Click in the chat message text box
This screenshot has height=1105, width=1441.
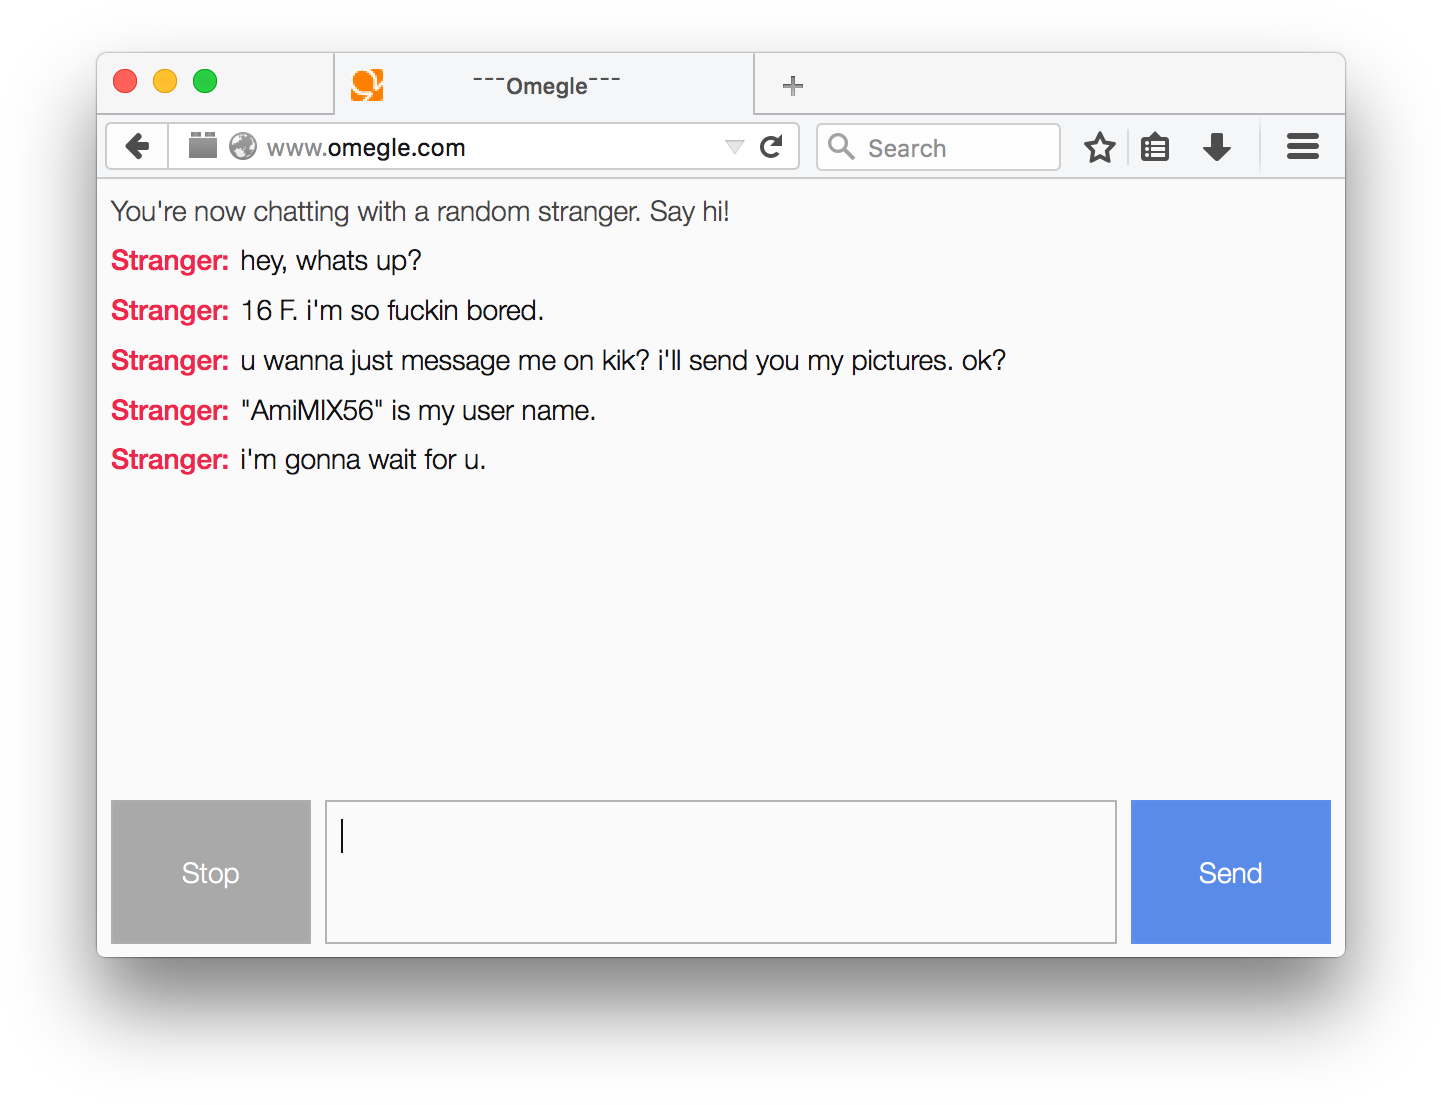coord(721,872)
